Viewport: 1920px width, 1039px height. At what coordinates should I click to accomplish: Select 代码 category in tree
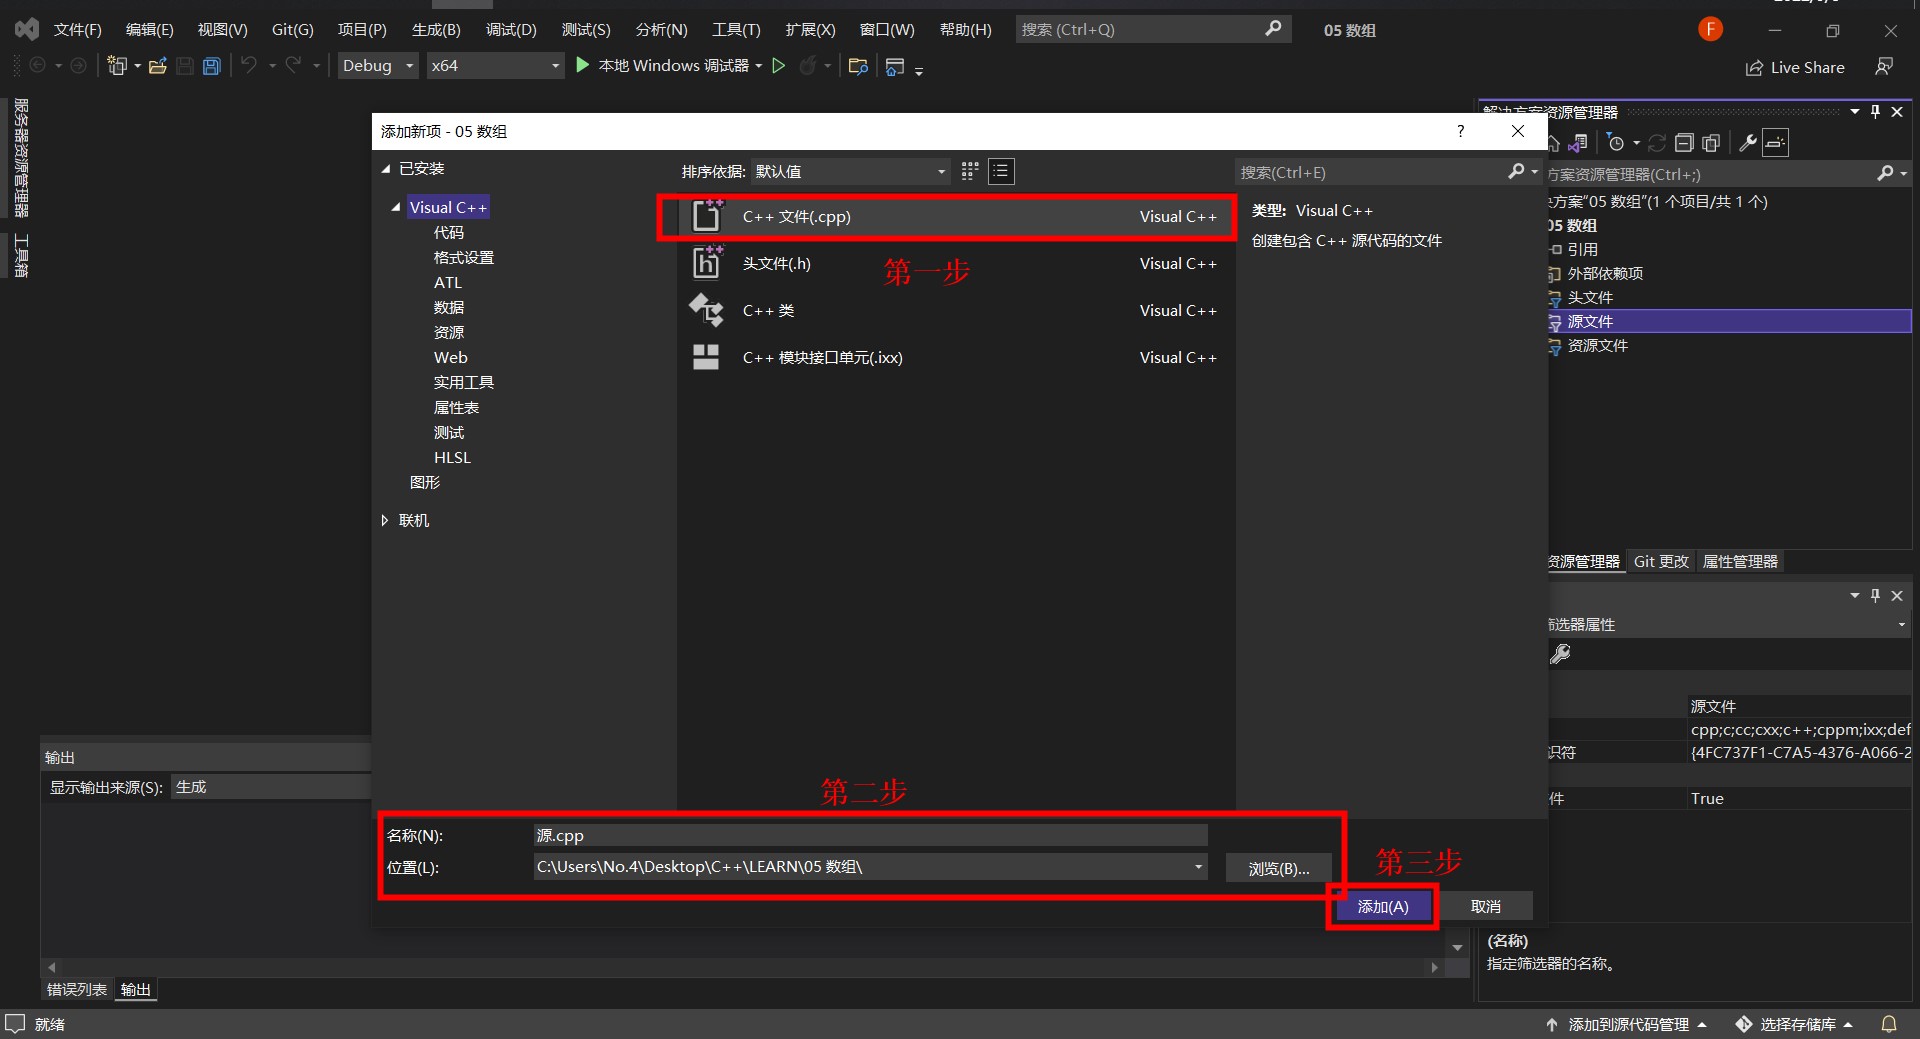tap(449, 233)
